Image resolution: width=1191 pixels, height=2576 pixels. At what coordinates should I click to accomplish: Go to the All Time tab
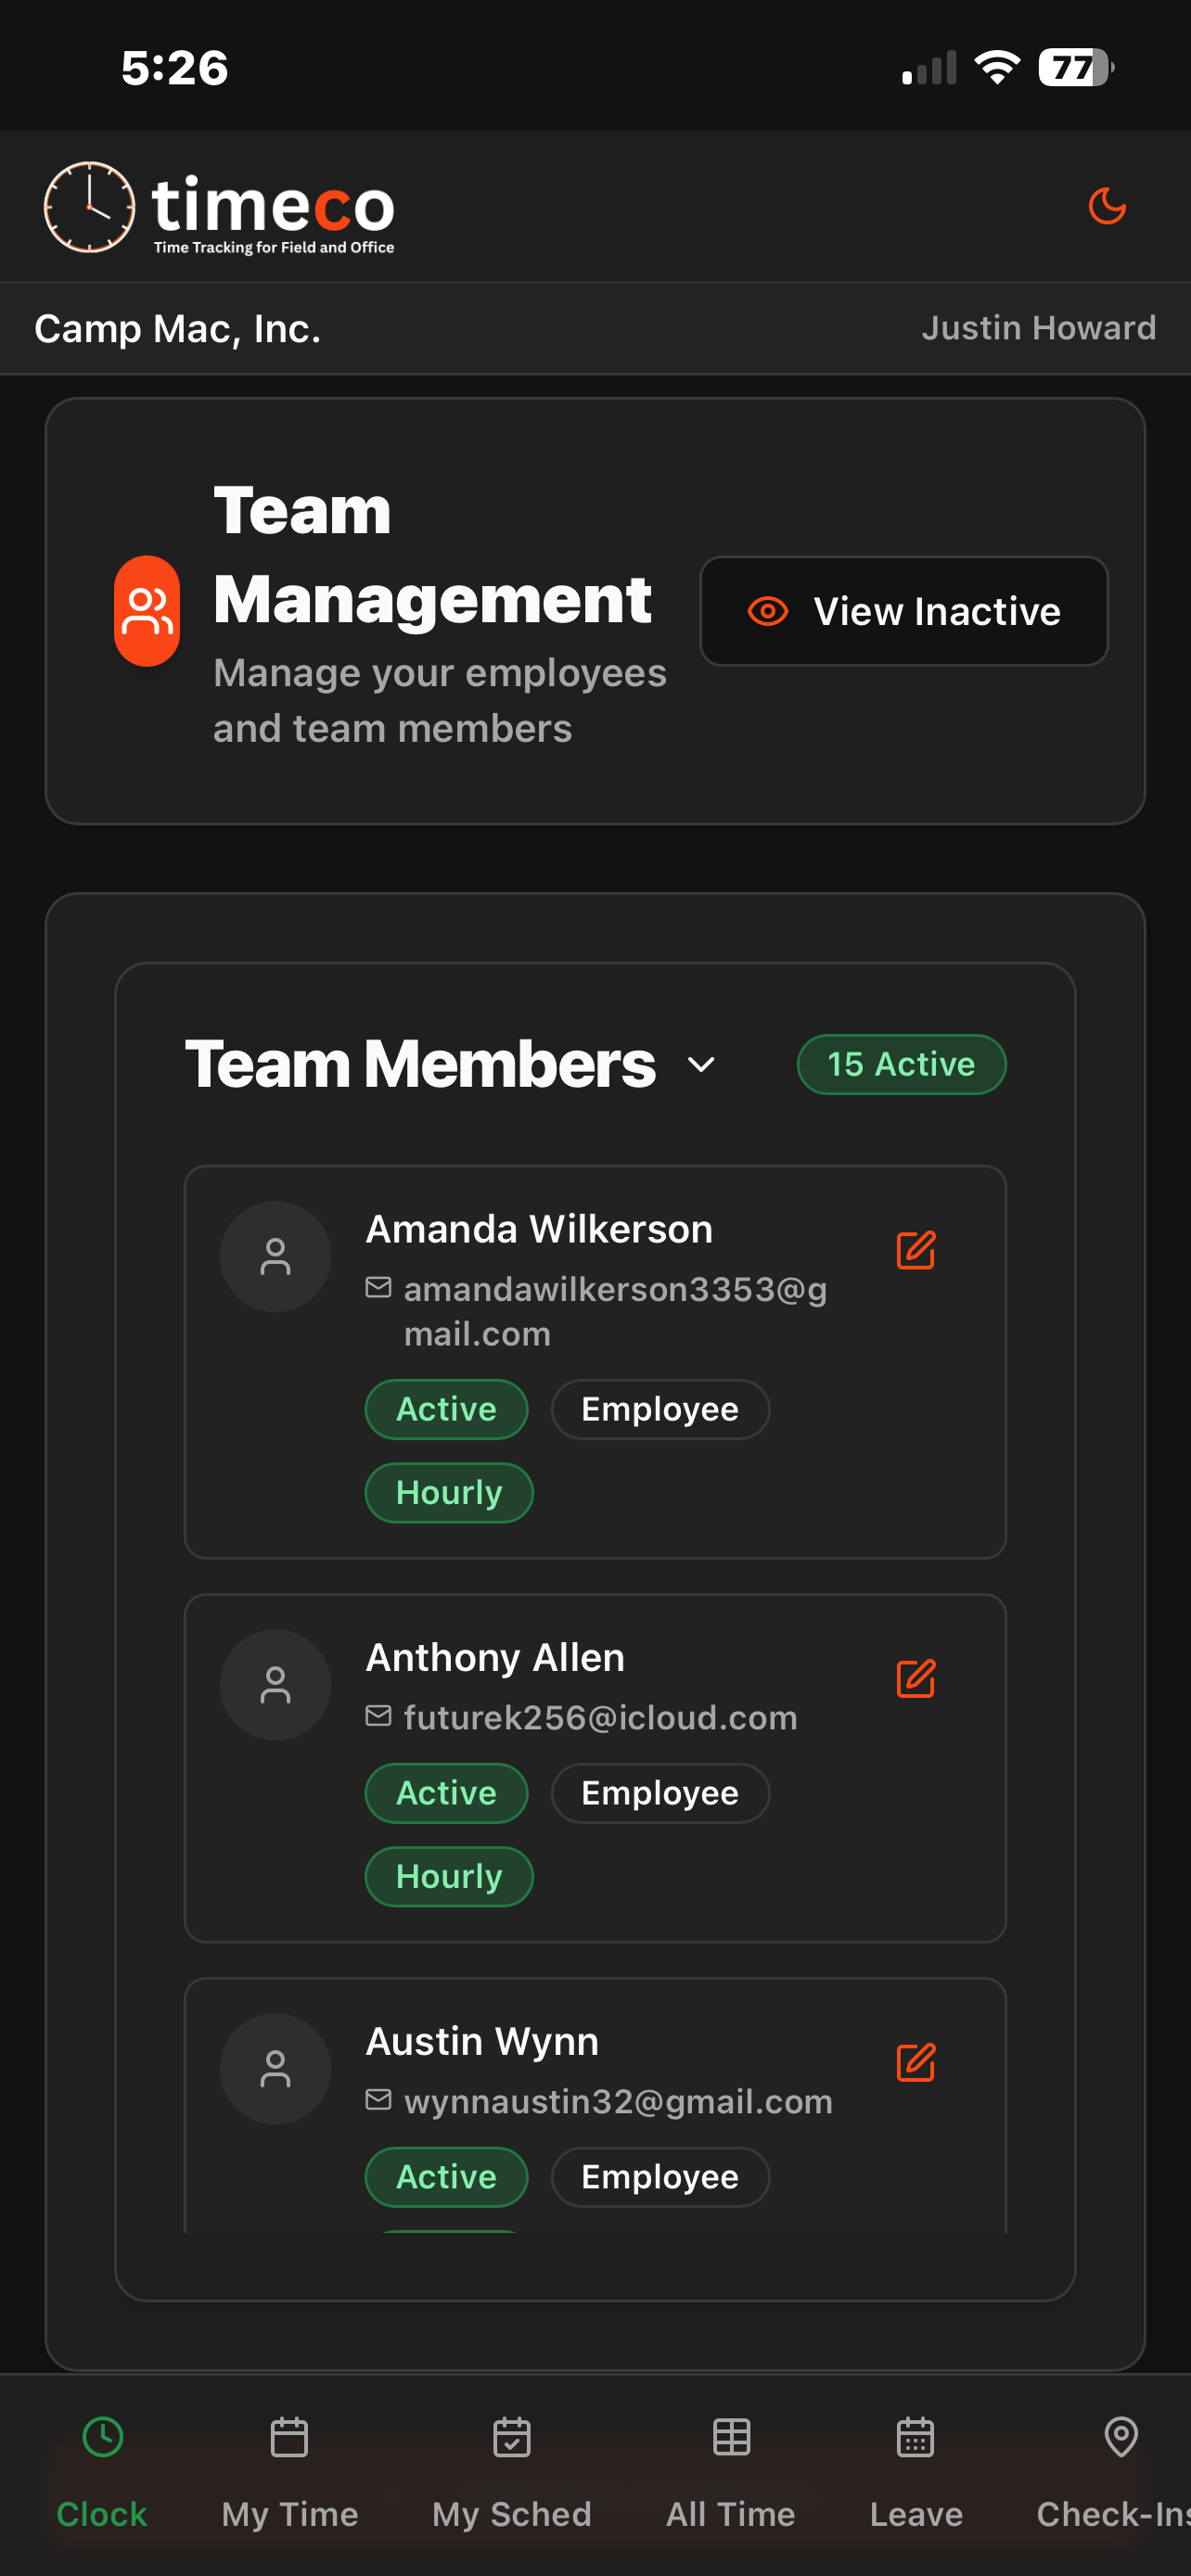[x=731, y=2473]
